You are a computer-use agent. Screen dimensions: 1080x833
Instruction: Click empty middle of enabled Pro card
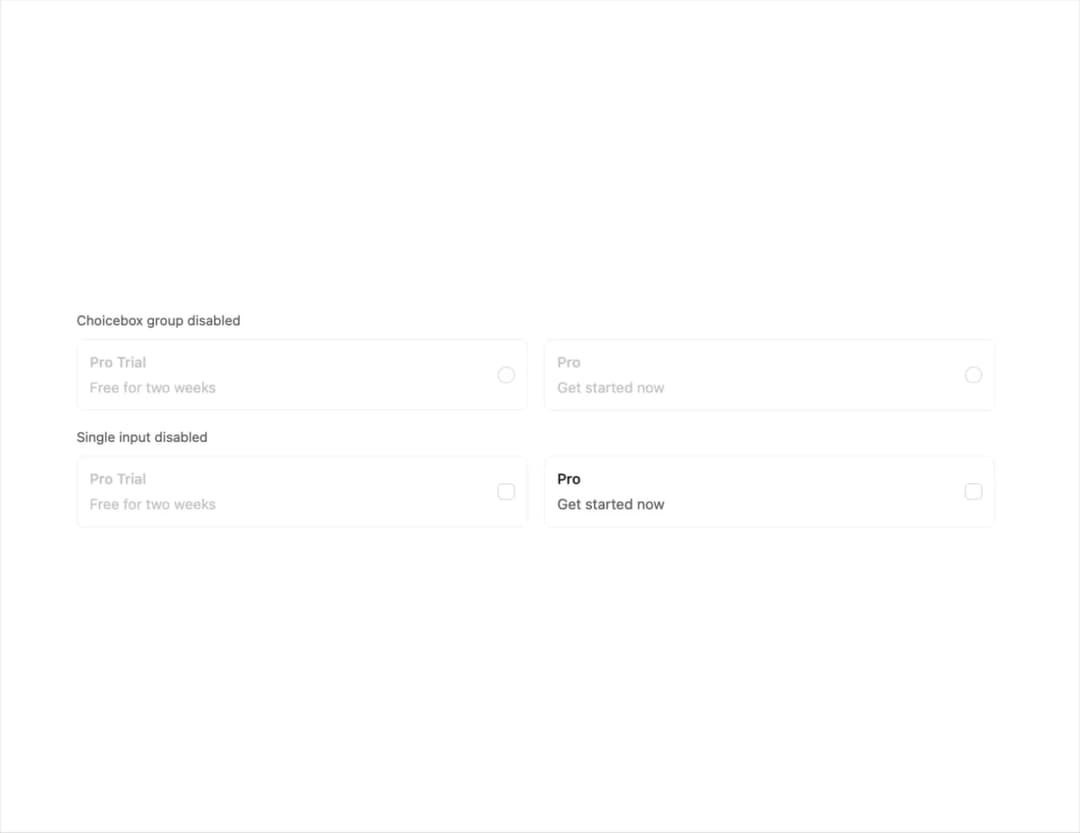pos(813,491)
